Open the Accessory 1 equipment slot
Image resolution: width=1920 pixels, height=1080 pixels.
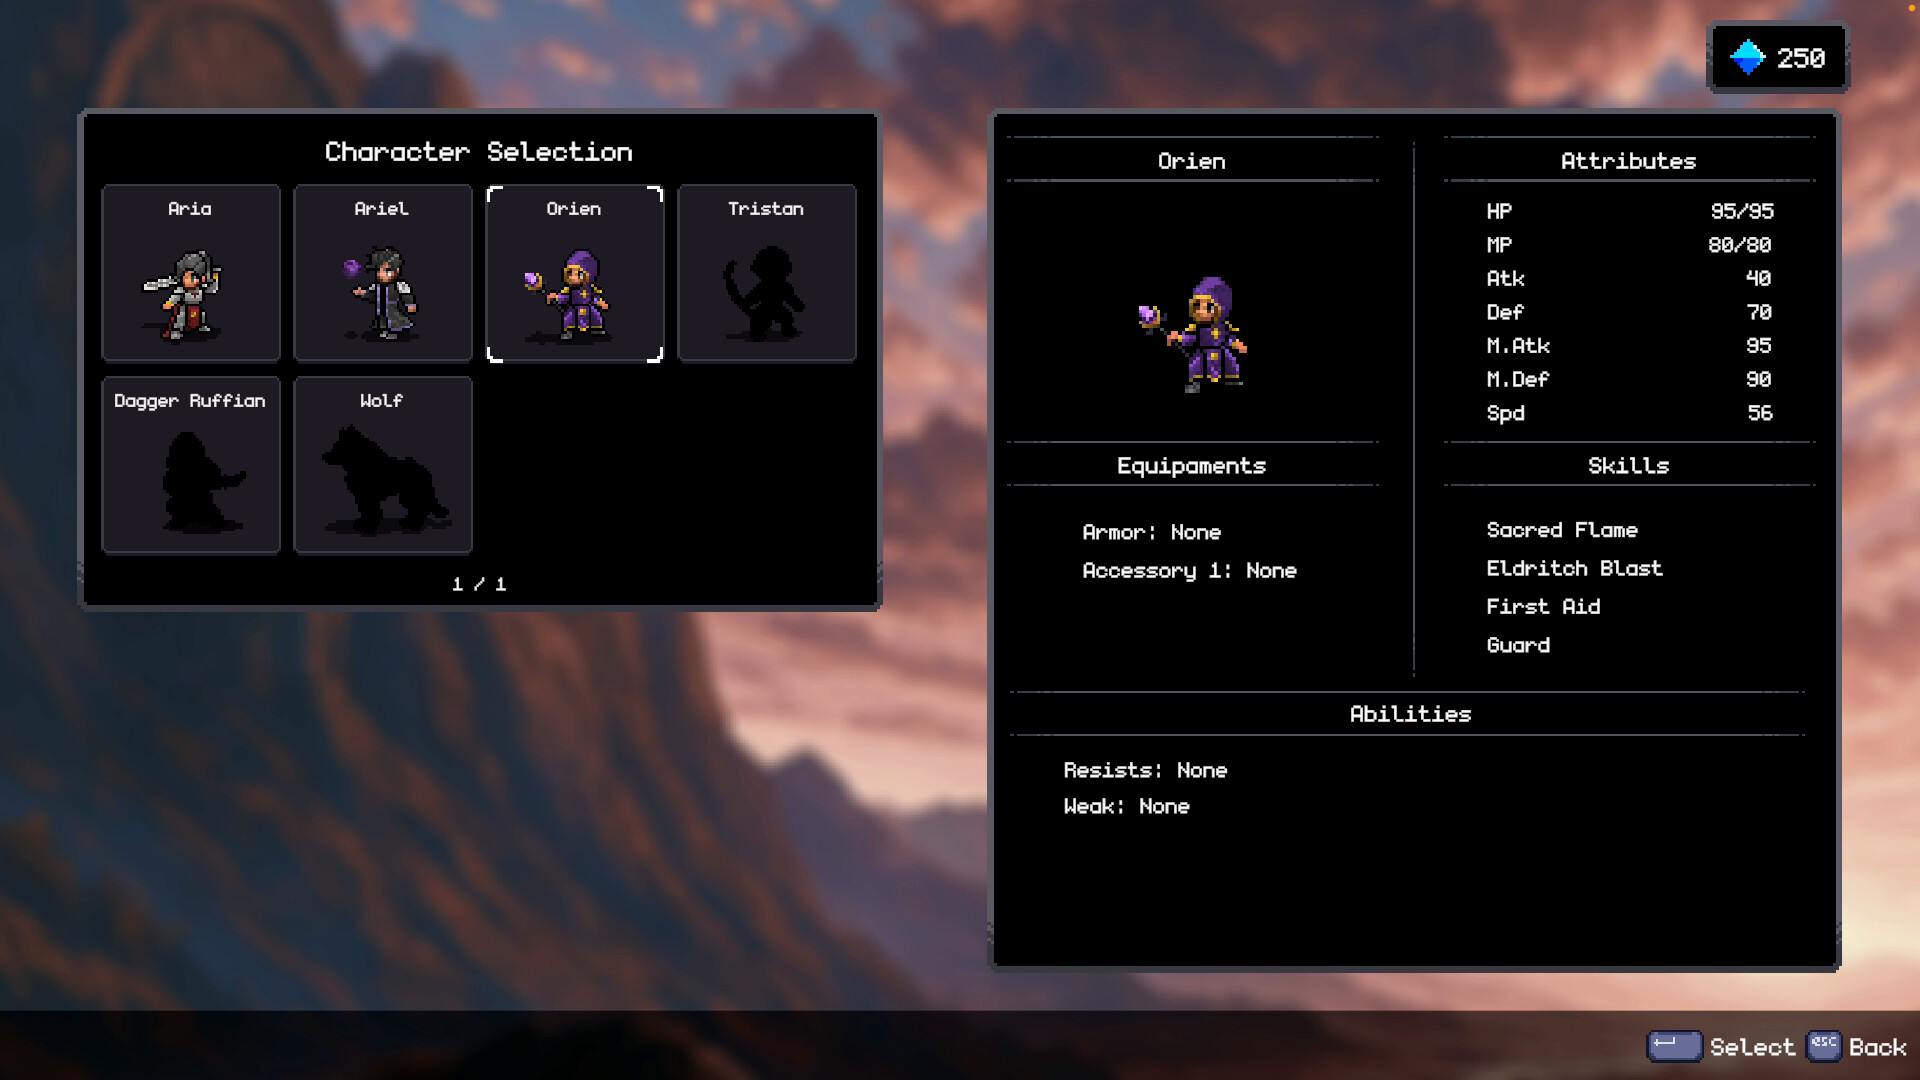point(1190,570)
